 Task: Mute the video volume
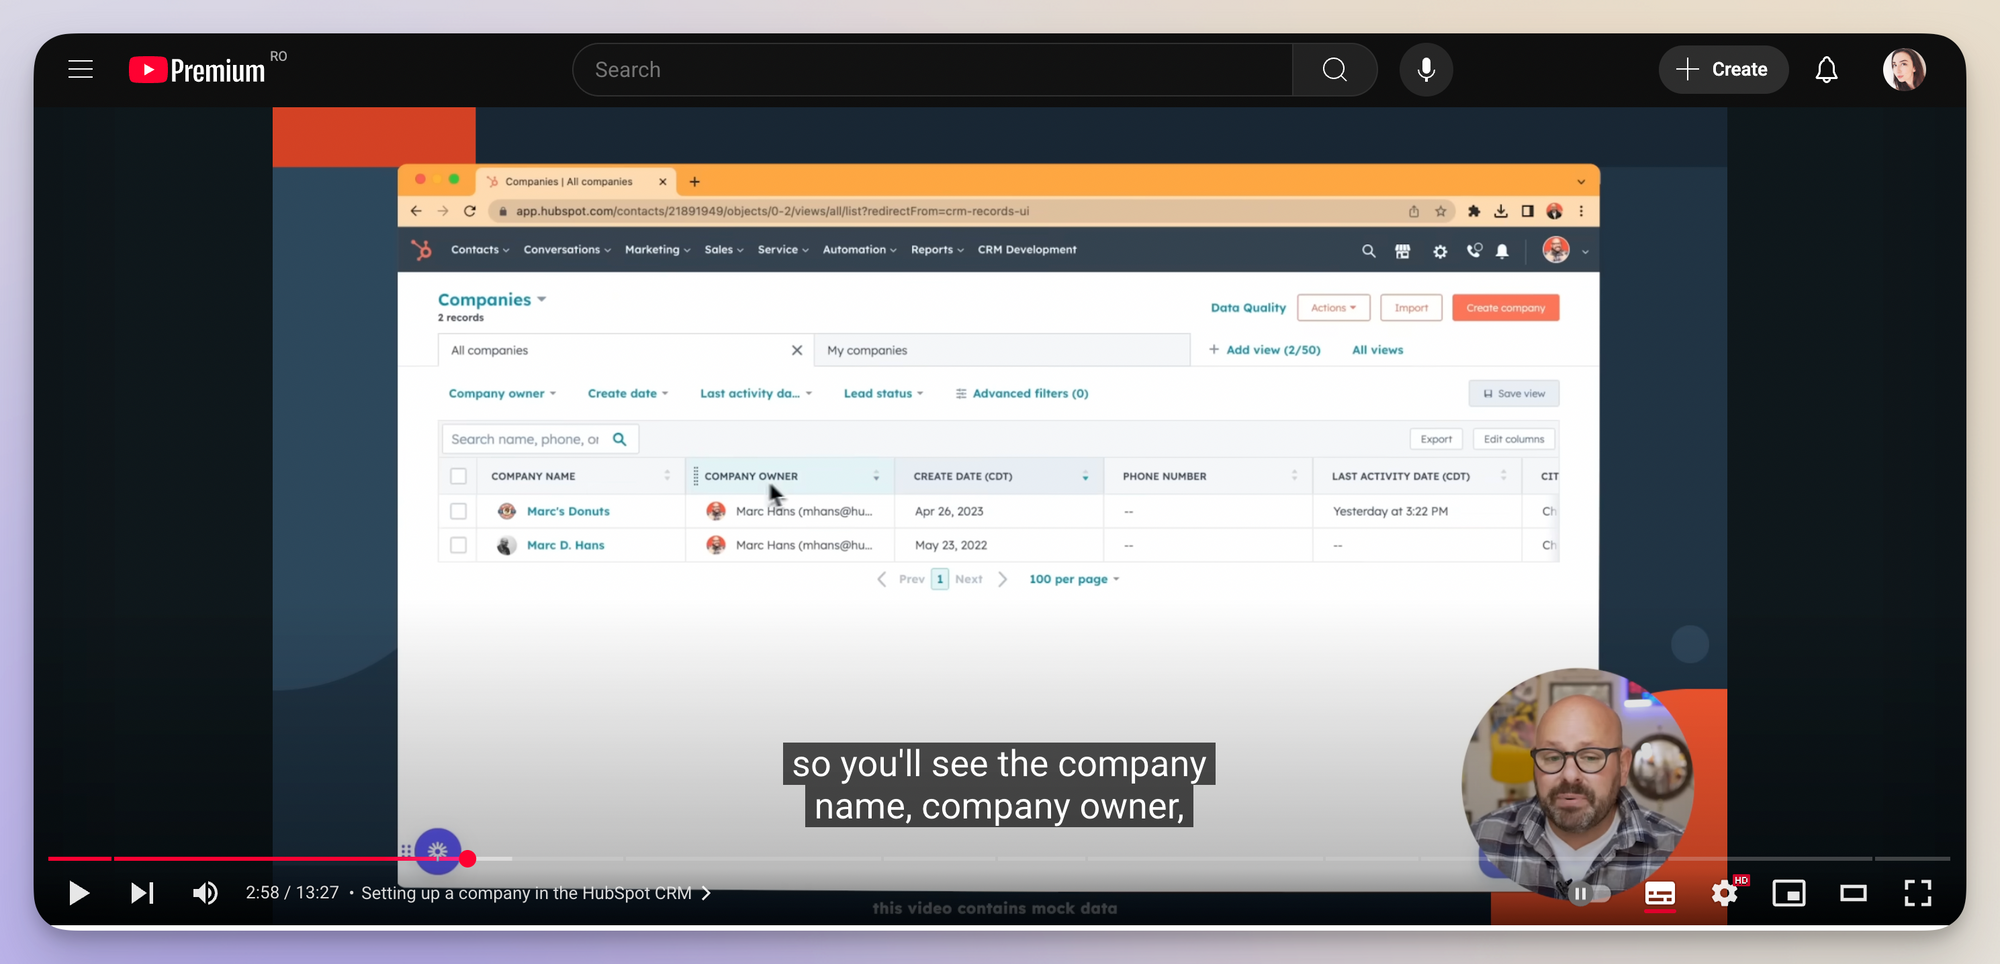[205, 892]
